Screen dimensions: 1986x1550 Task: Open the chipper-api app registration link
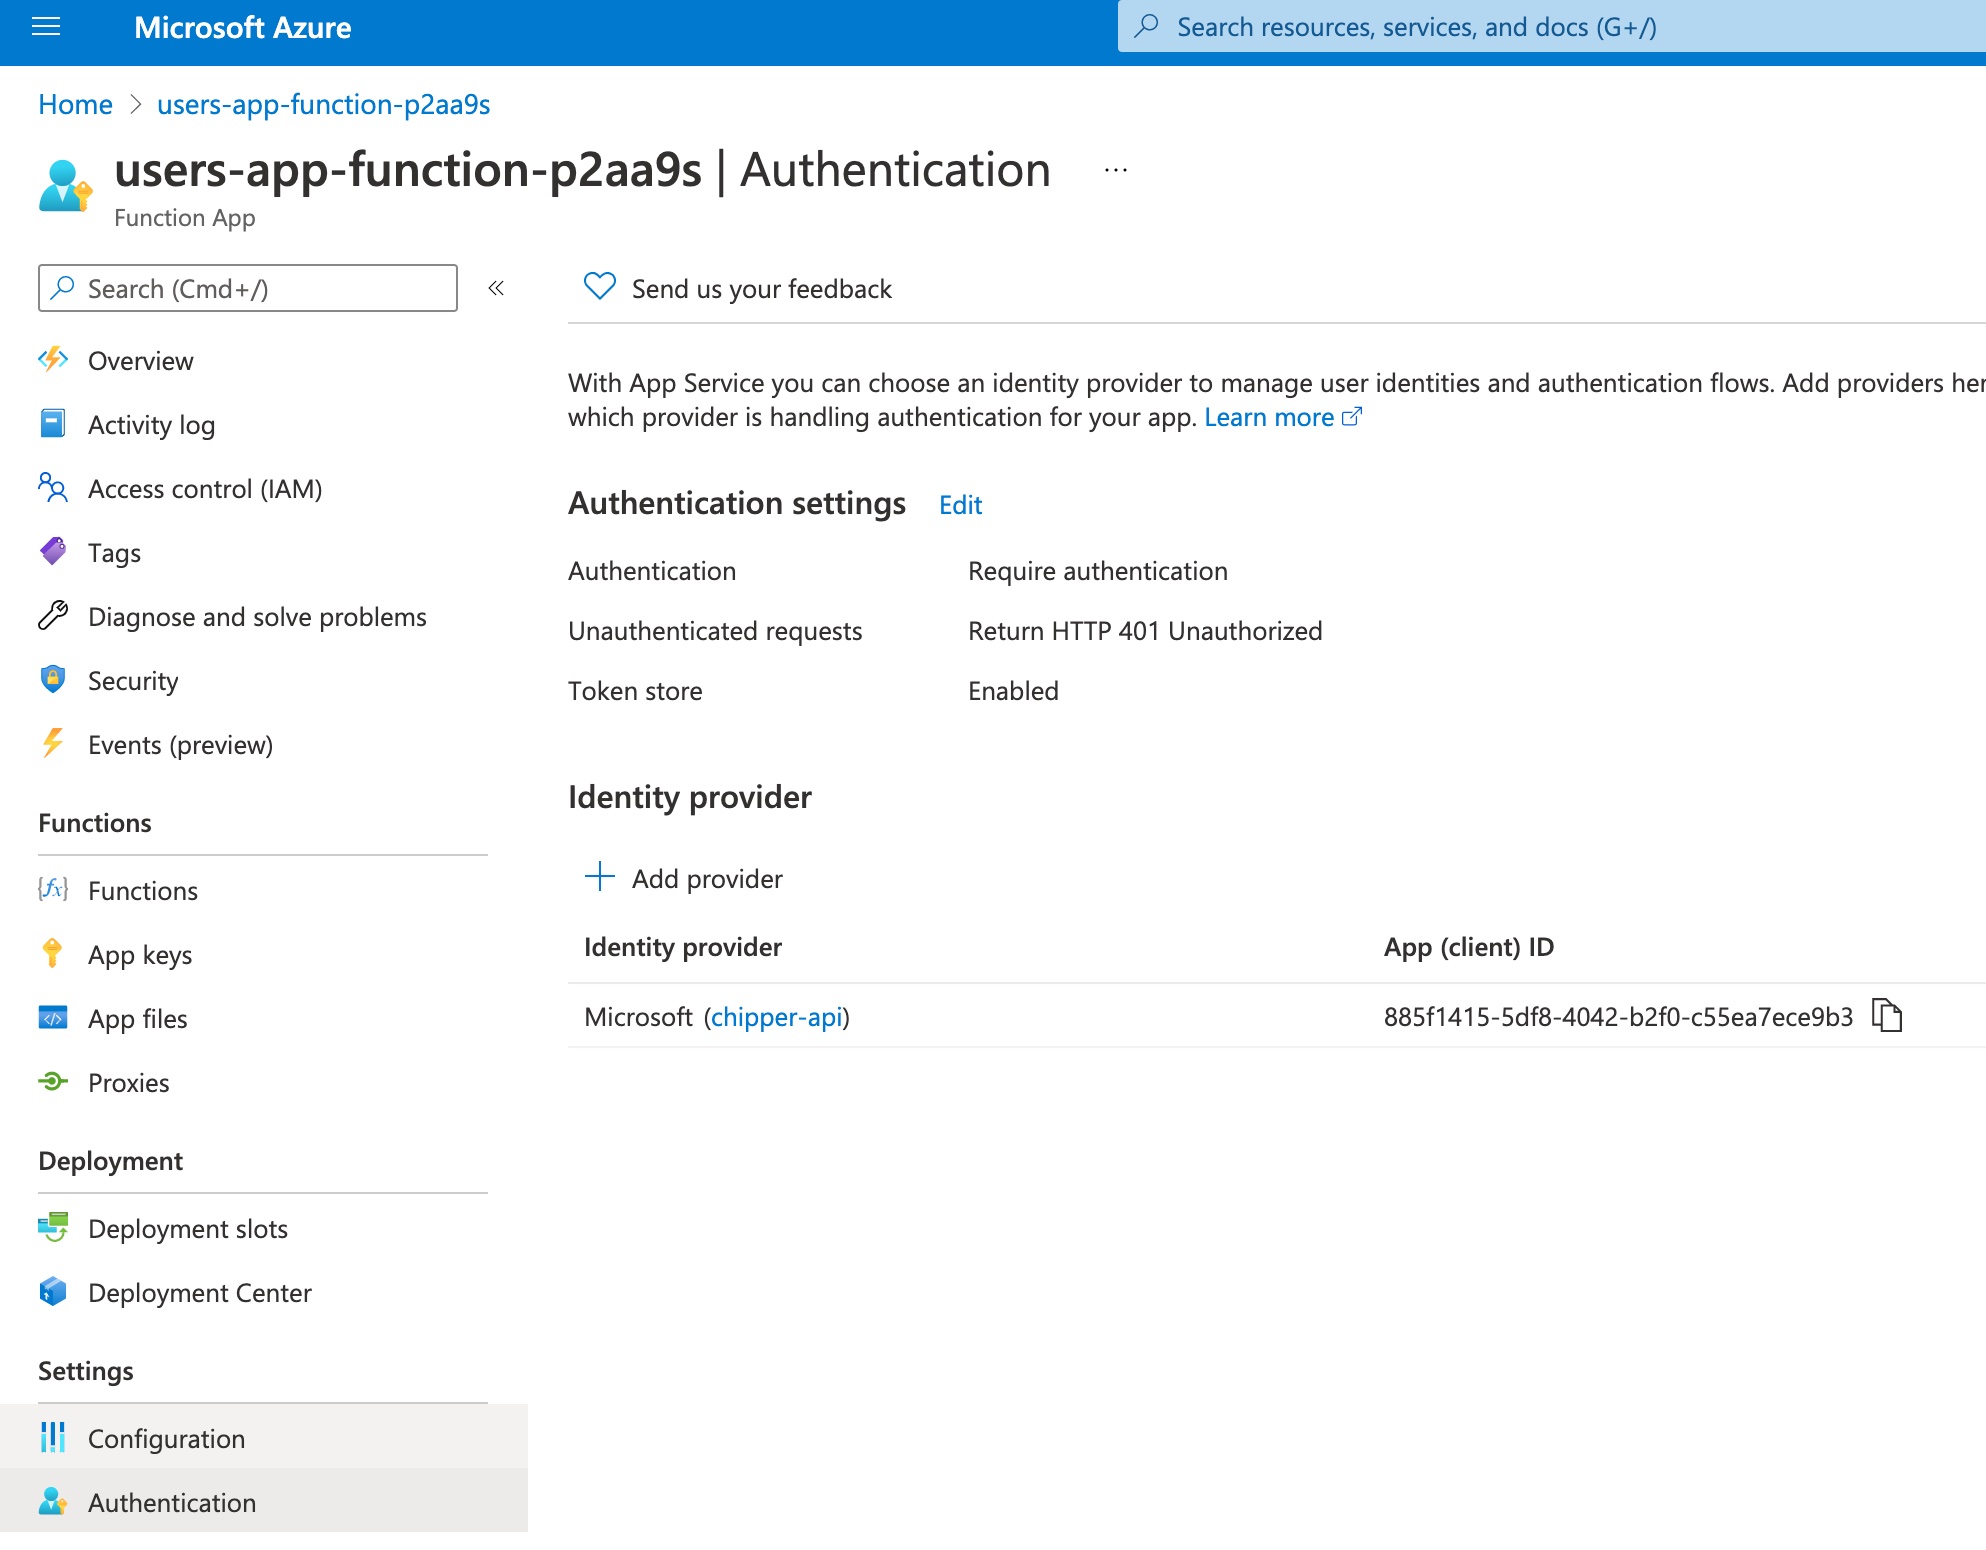pyautogui.click(x=777, y=1016)
